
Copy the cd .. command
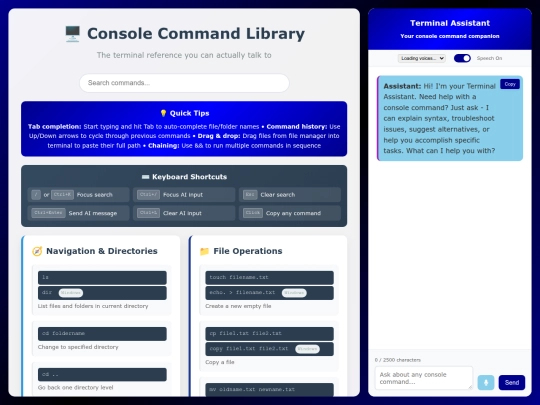coord(102,374)
